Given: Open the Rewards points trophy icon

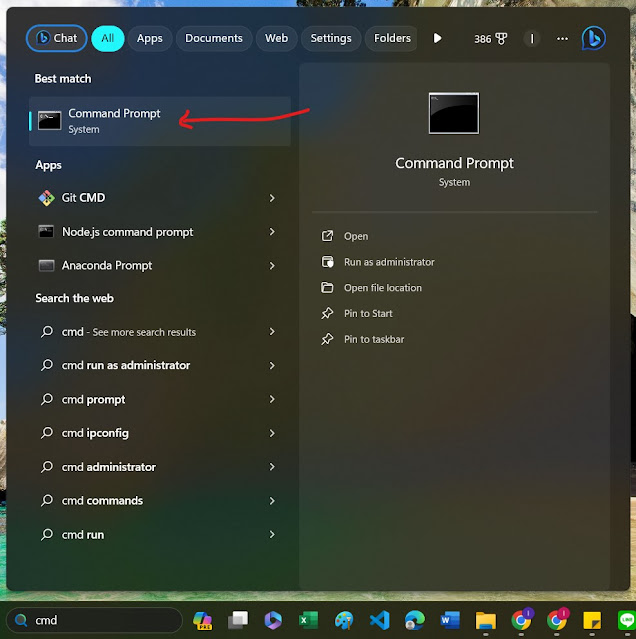Looking at the screenshot, I should [501, 39].
